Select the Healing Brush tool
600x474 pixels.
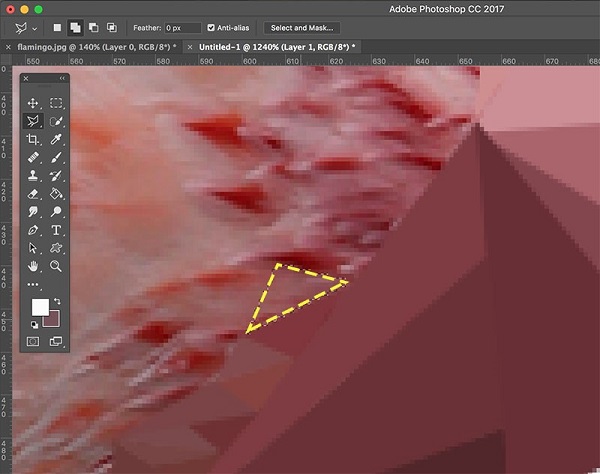33,157
